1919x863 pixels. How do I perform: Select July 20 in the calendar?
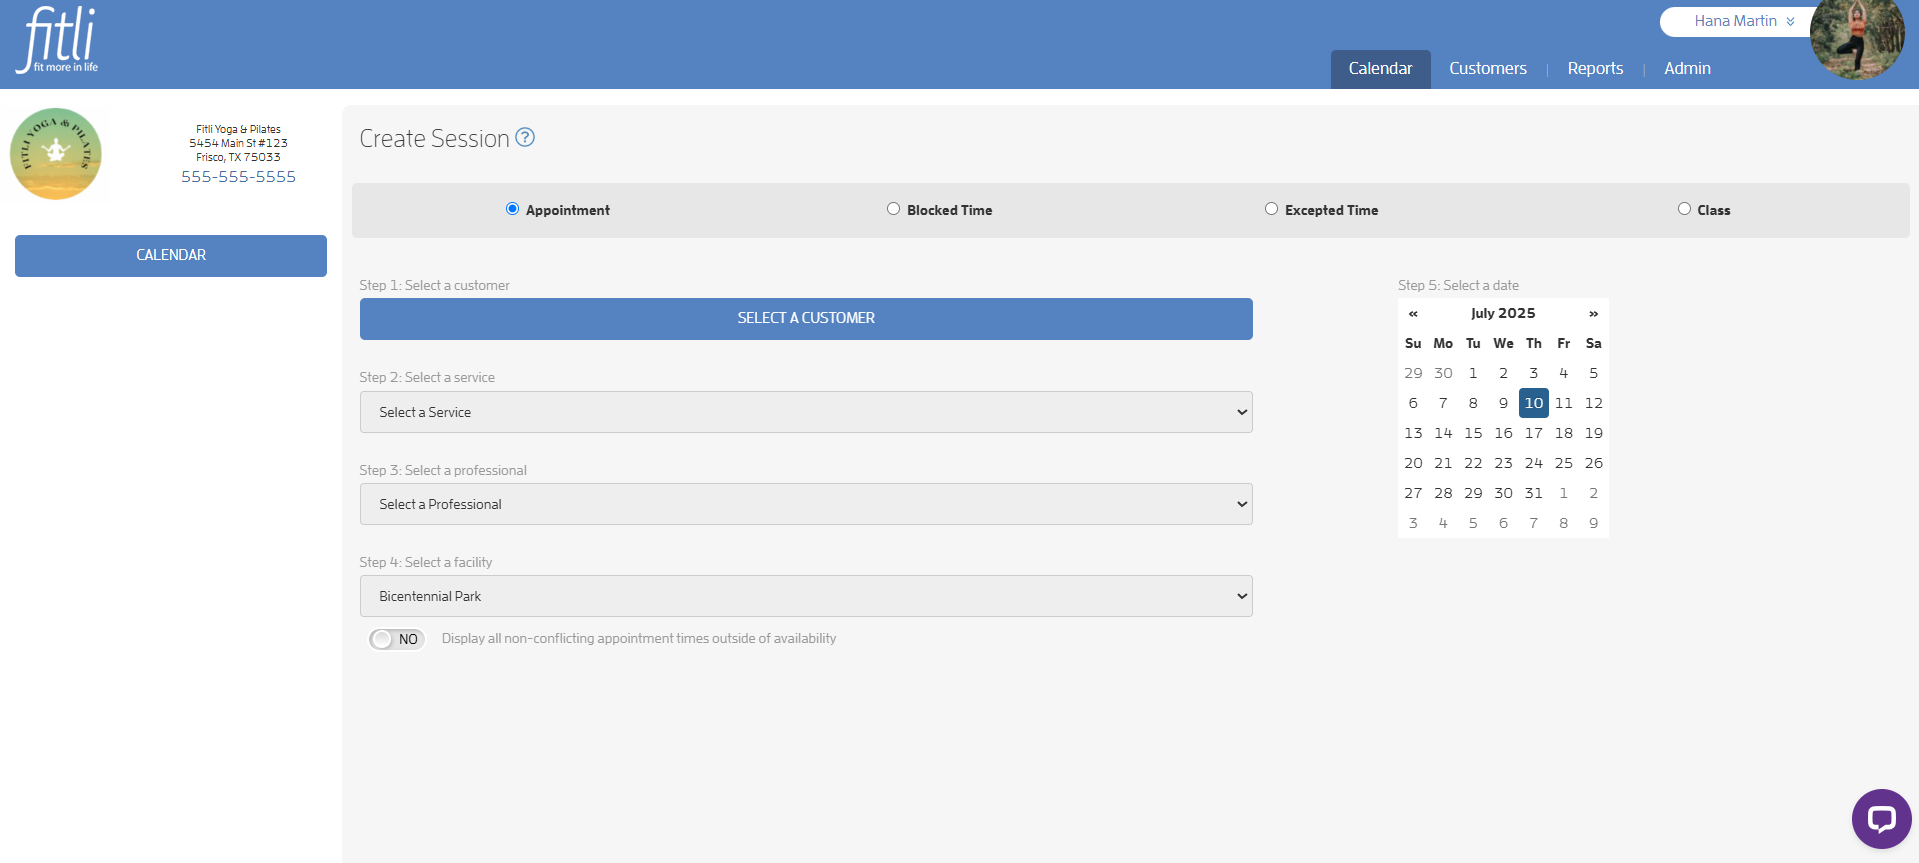coord(1413,463)
